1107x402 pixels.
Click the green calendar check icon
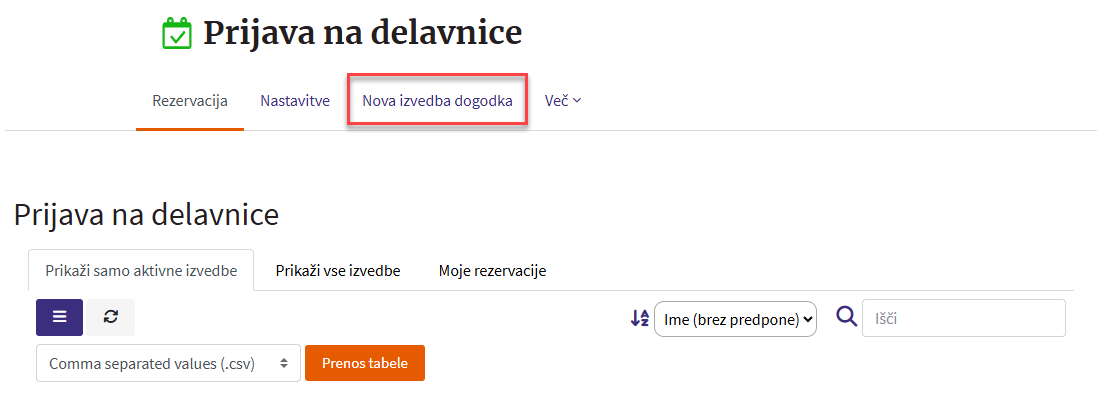pyautogui.click(x=177, y=34)
